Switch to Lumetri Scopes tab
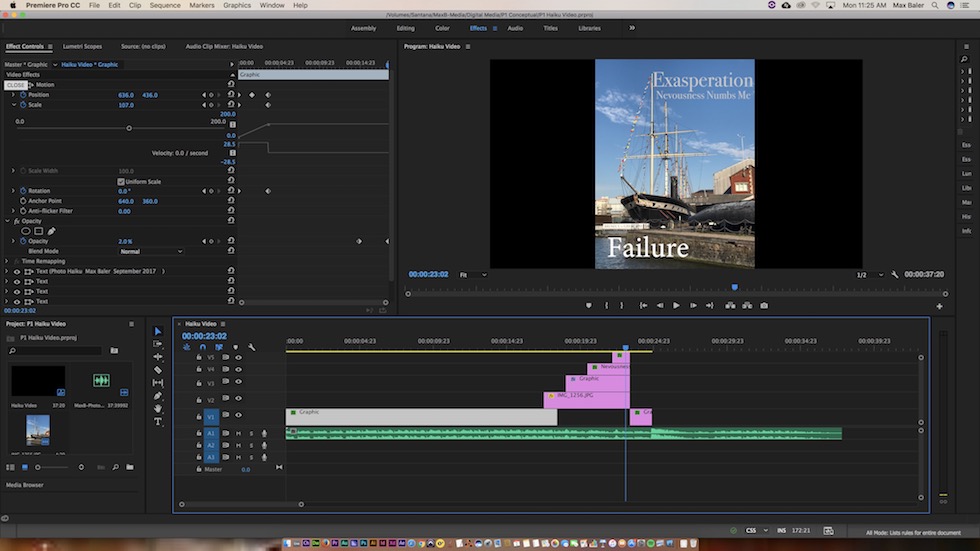The image size is (980, 551). click(x=82, y=46)
